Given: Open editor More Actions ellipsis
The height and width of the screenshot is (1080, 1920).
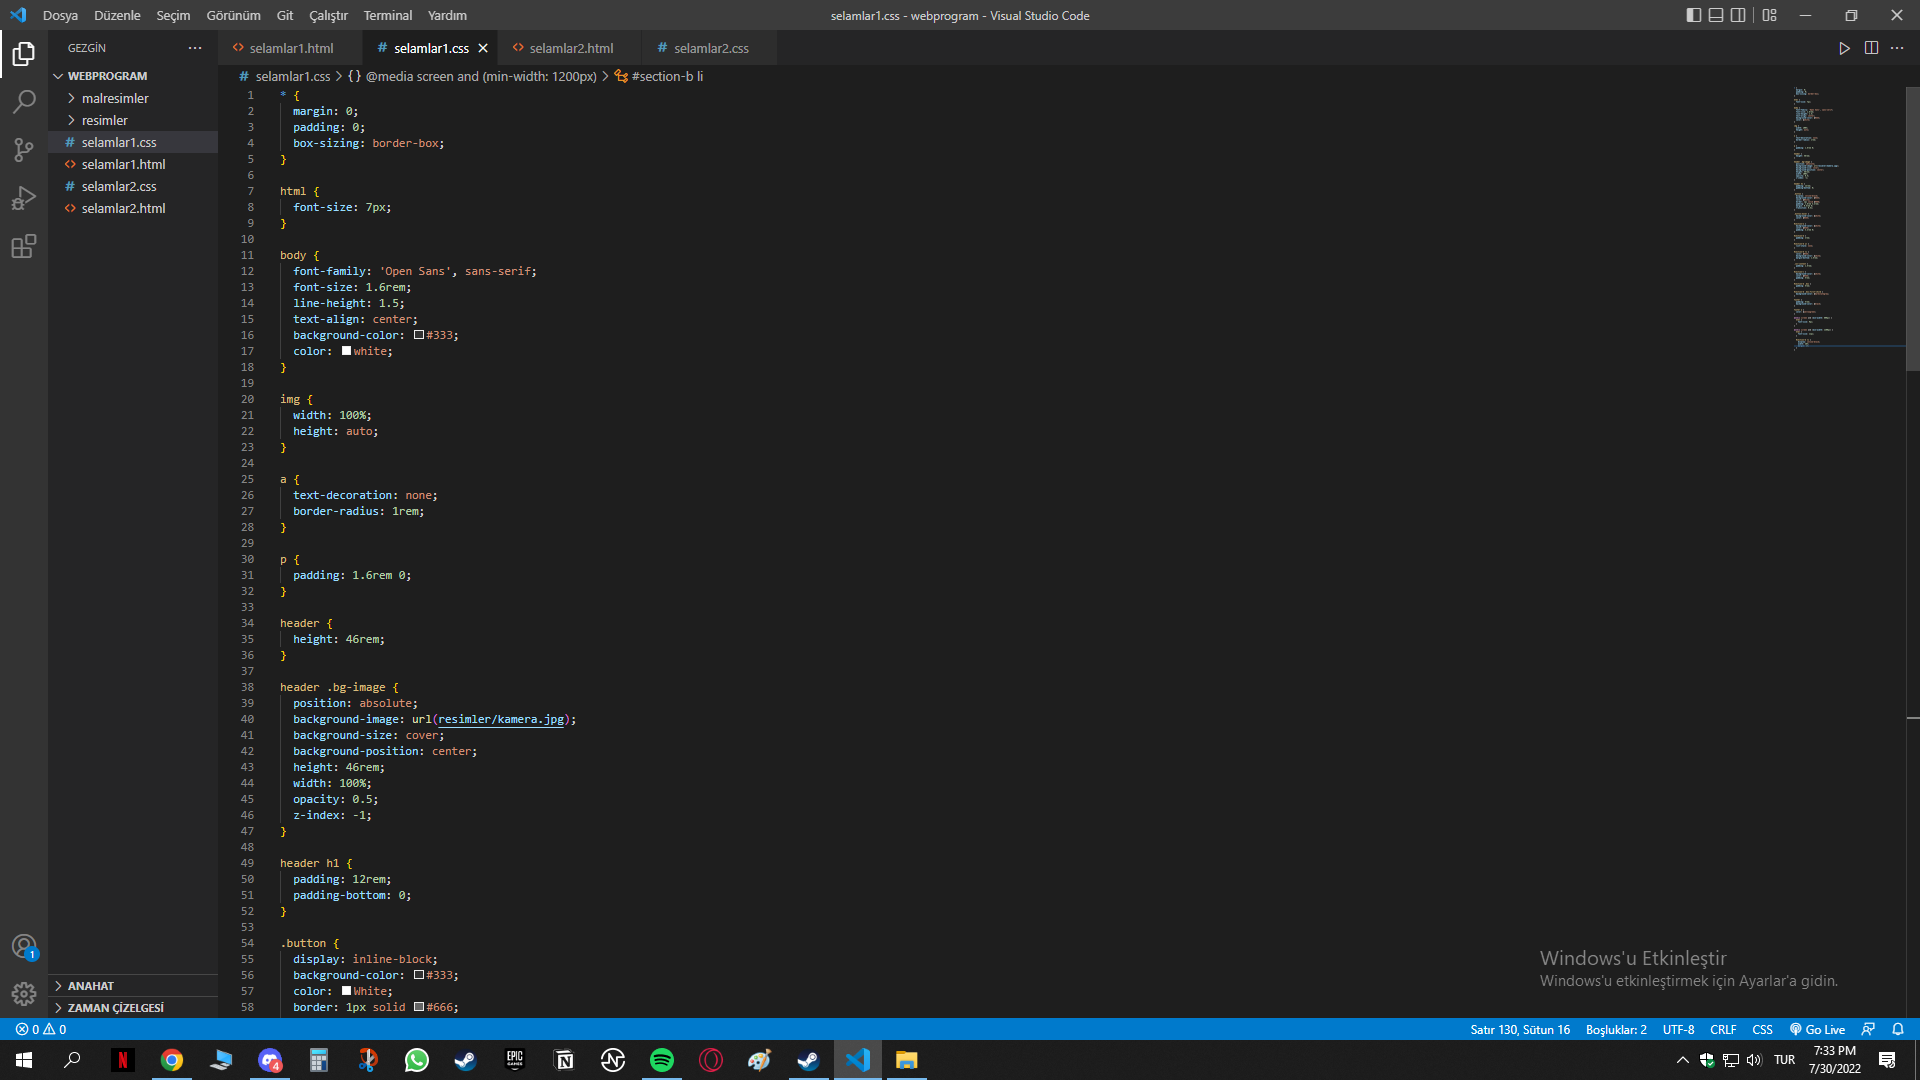Looking at the screenshot, I should pyautogui.click(x=1897, y=48).
